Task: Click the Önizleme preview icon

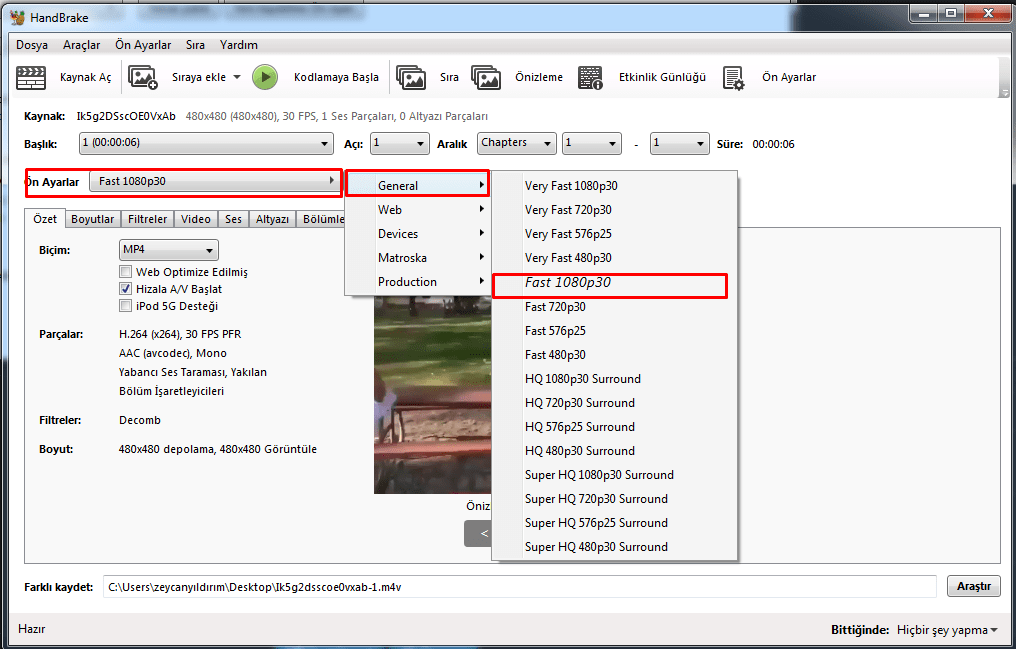Action: (486, 77)
